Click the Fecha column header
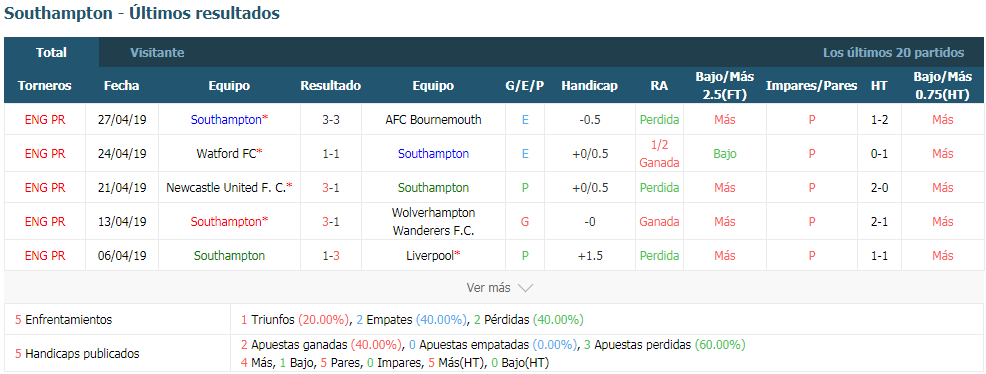 [122, 85]
